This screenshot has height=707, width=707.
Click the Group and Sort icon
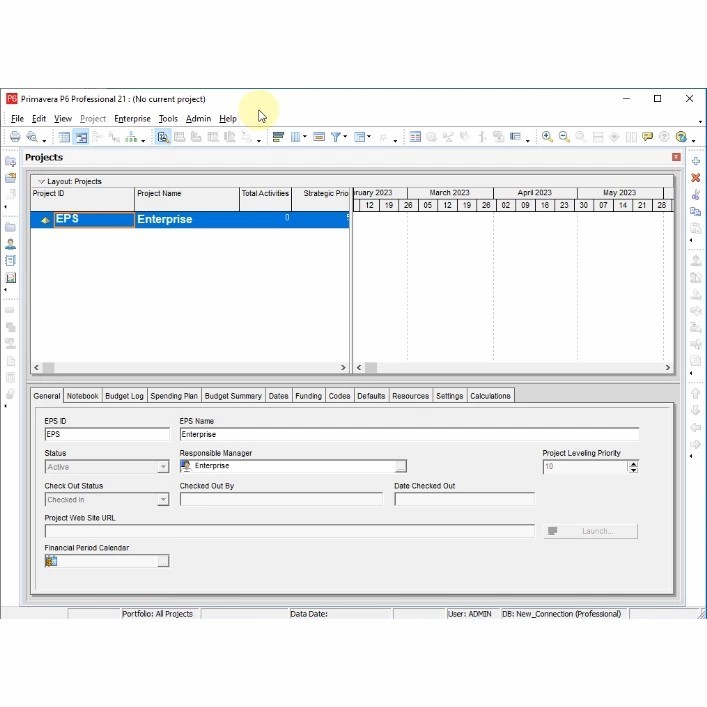(359, 137)
